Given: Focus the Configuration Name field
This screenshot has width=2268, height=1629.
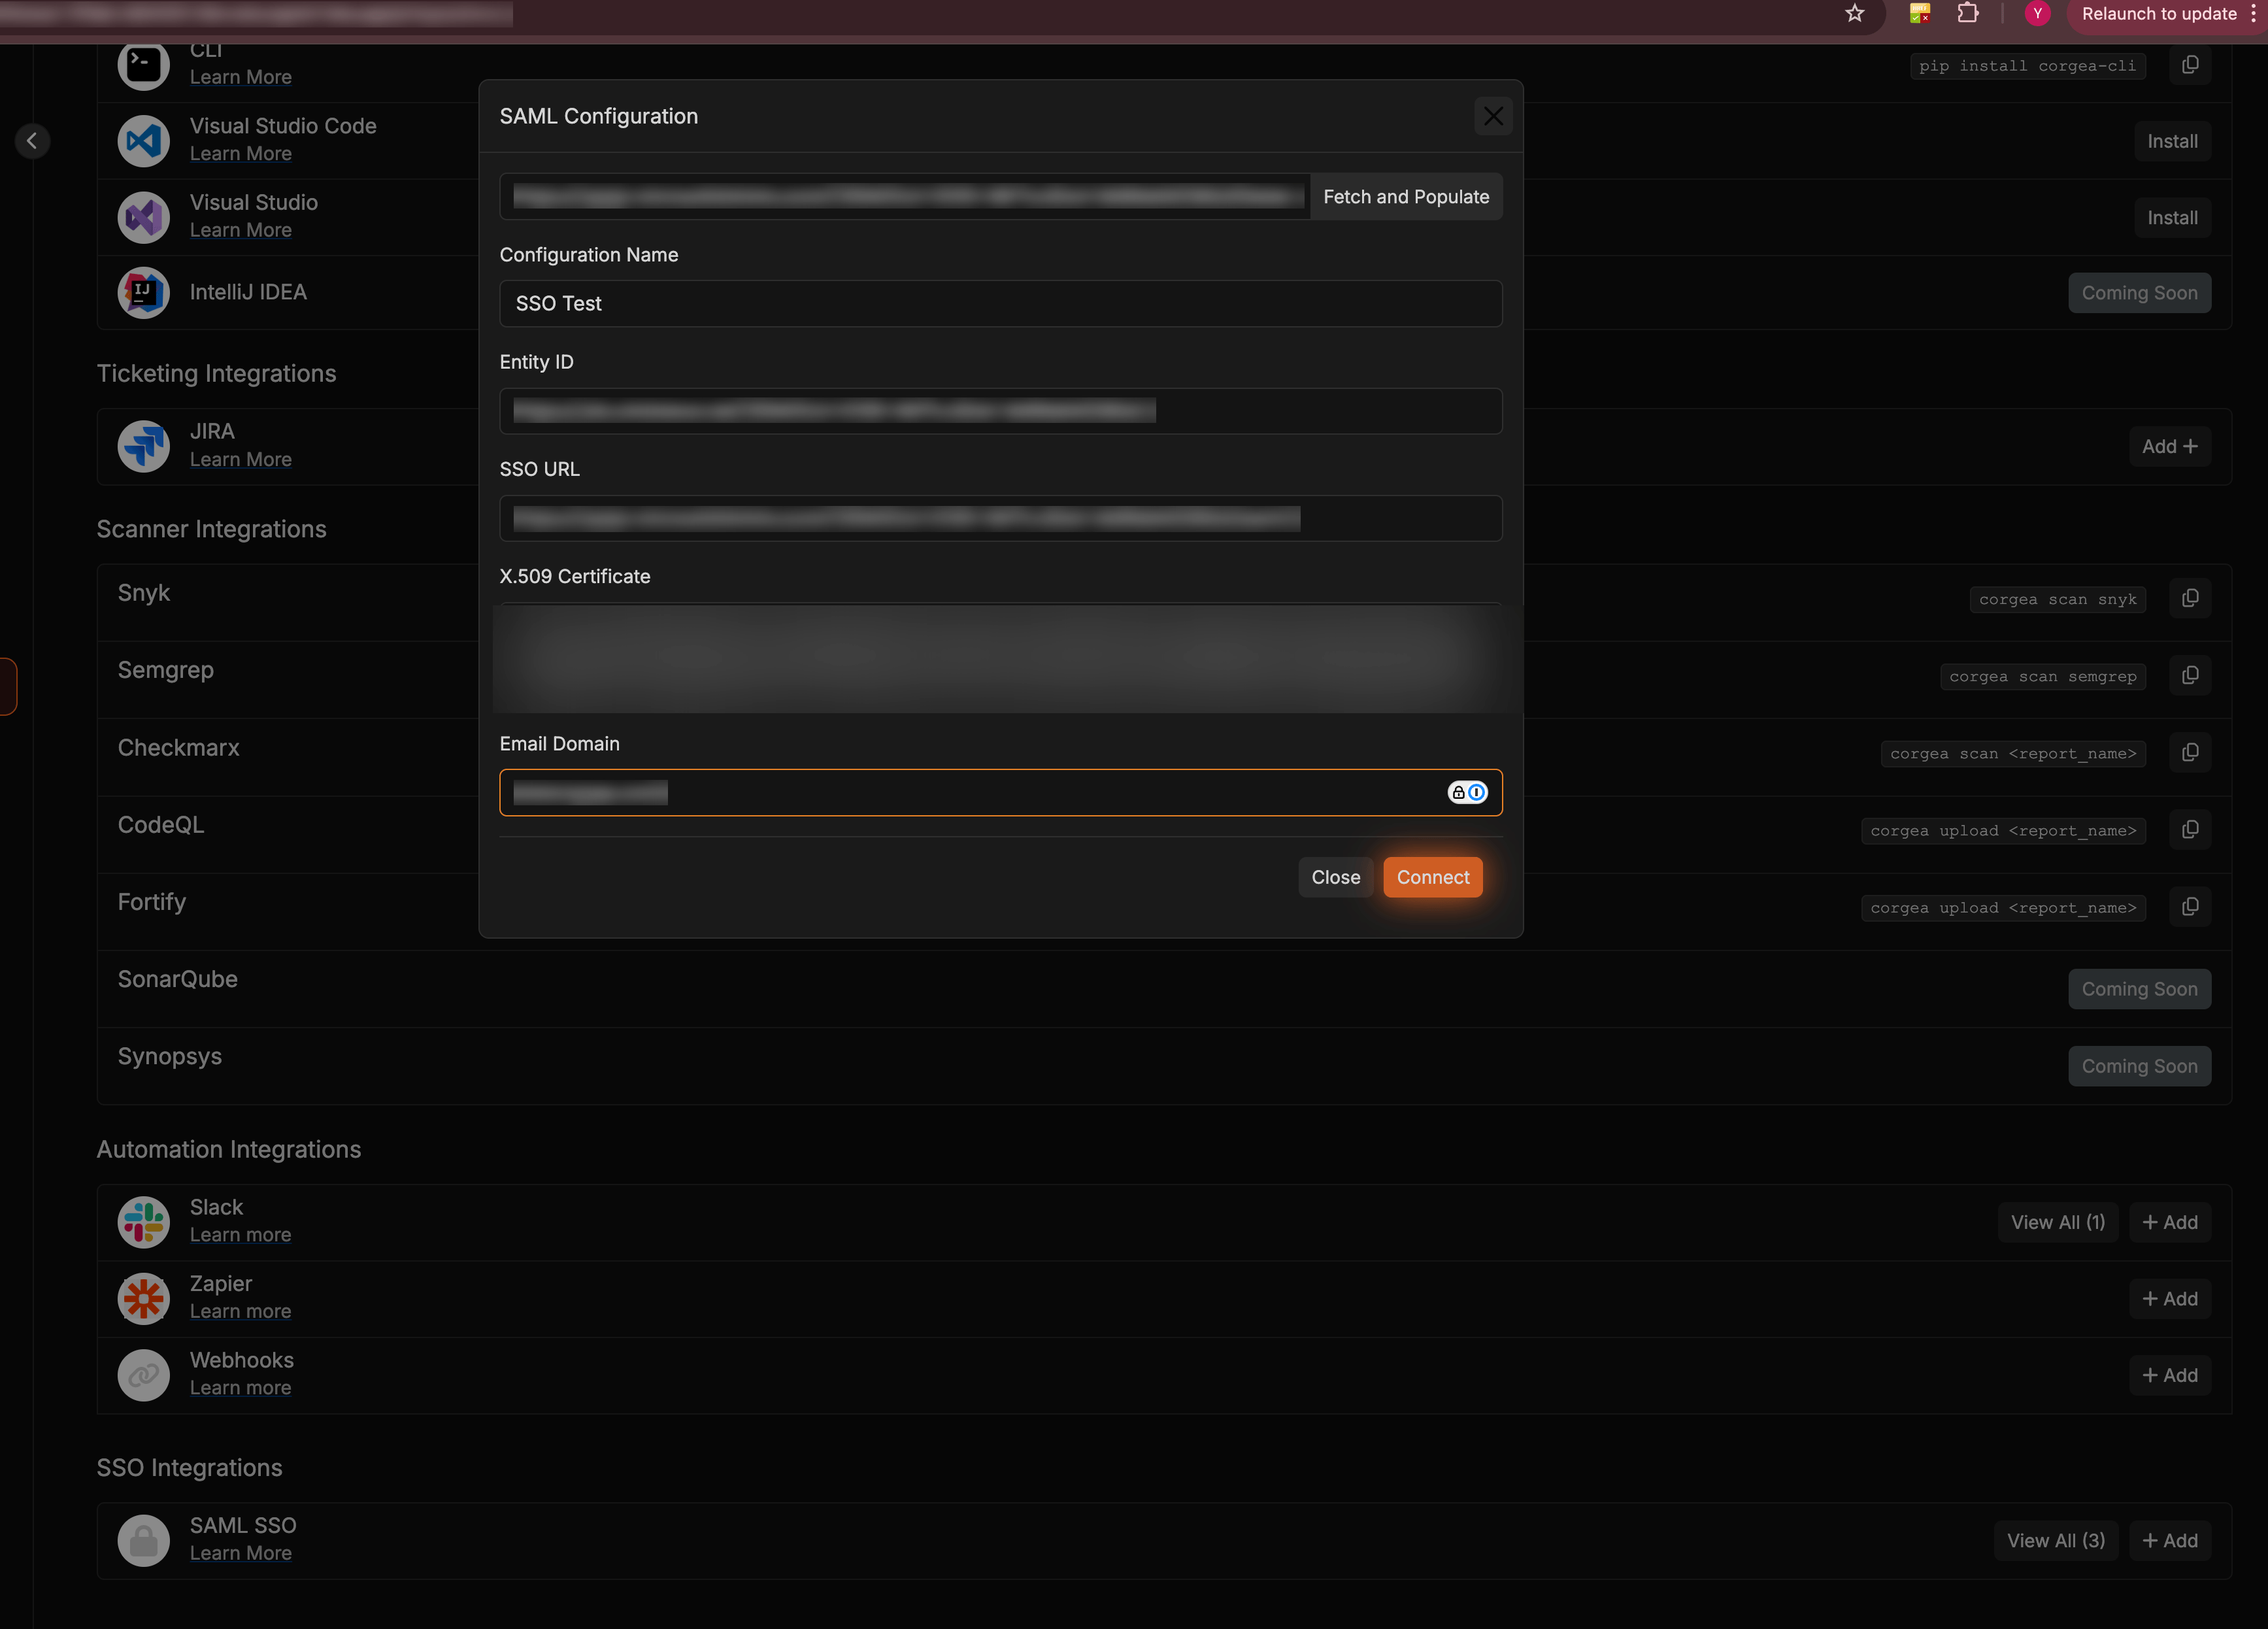Looking at the screenshot, I should click(x=1000, y=303).
